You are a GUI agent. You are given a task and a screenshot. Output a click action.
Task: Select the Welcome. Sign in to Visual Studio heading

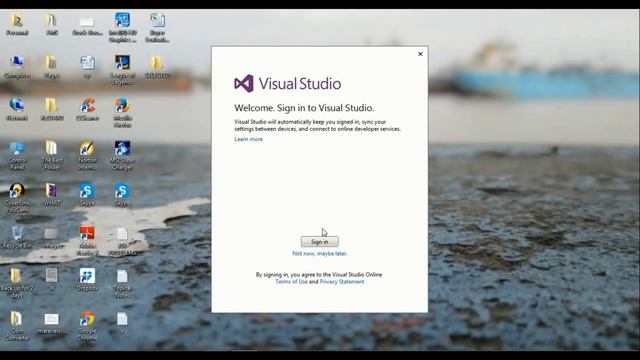tap(304, 108)
